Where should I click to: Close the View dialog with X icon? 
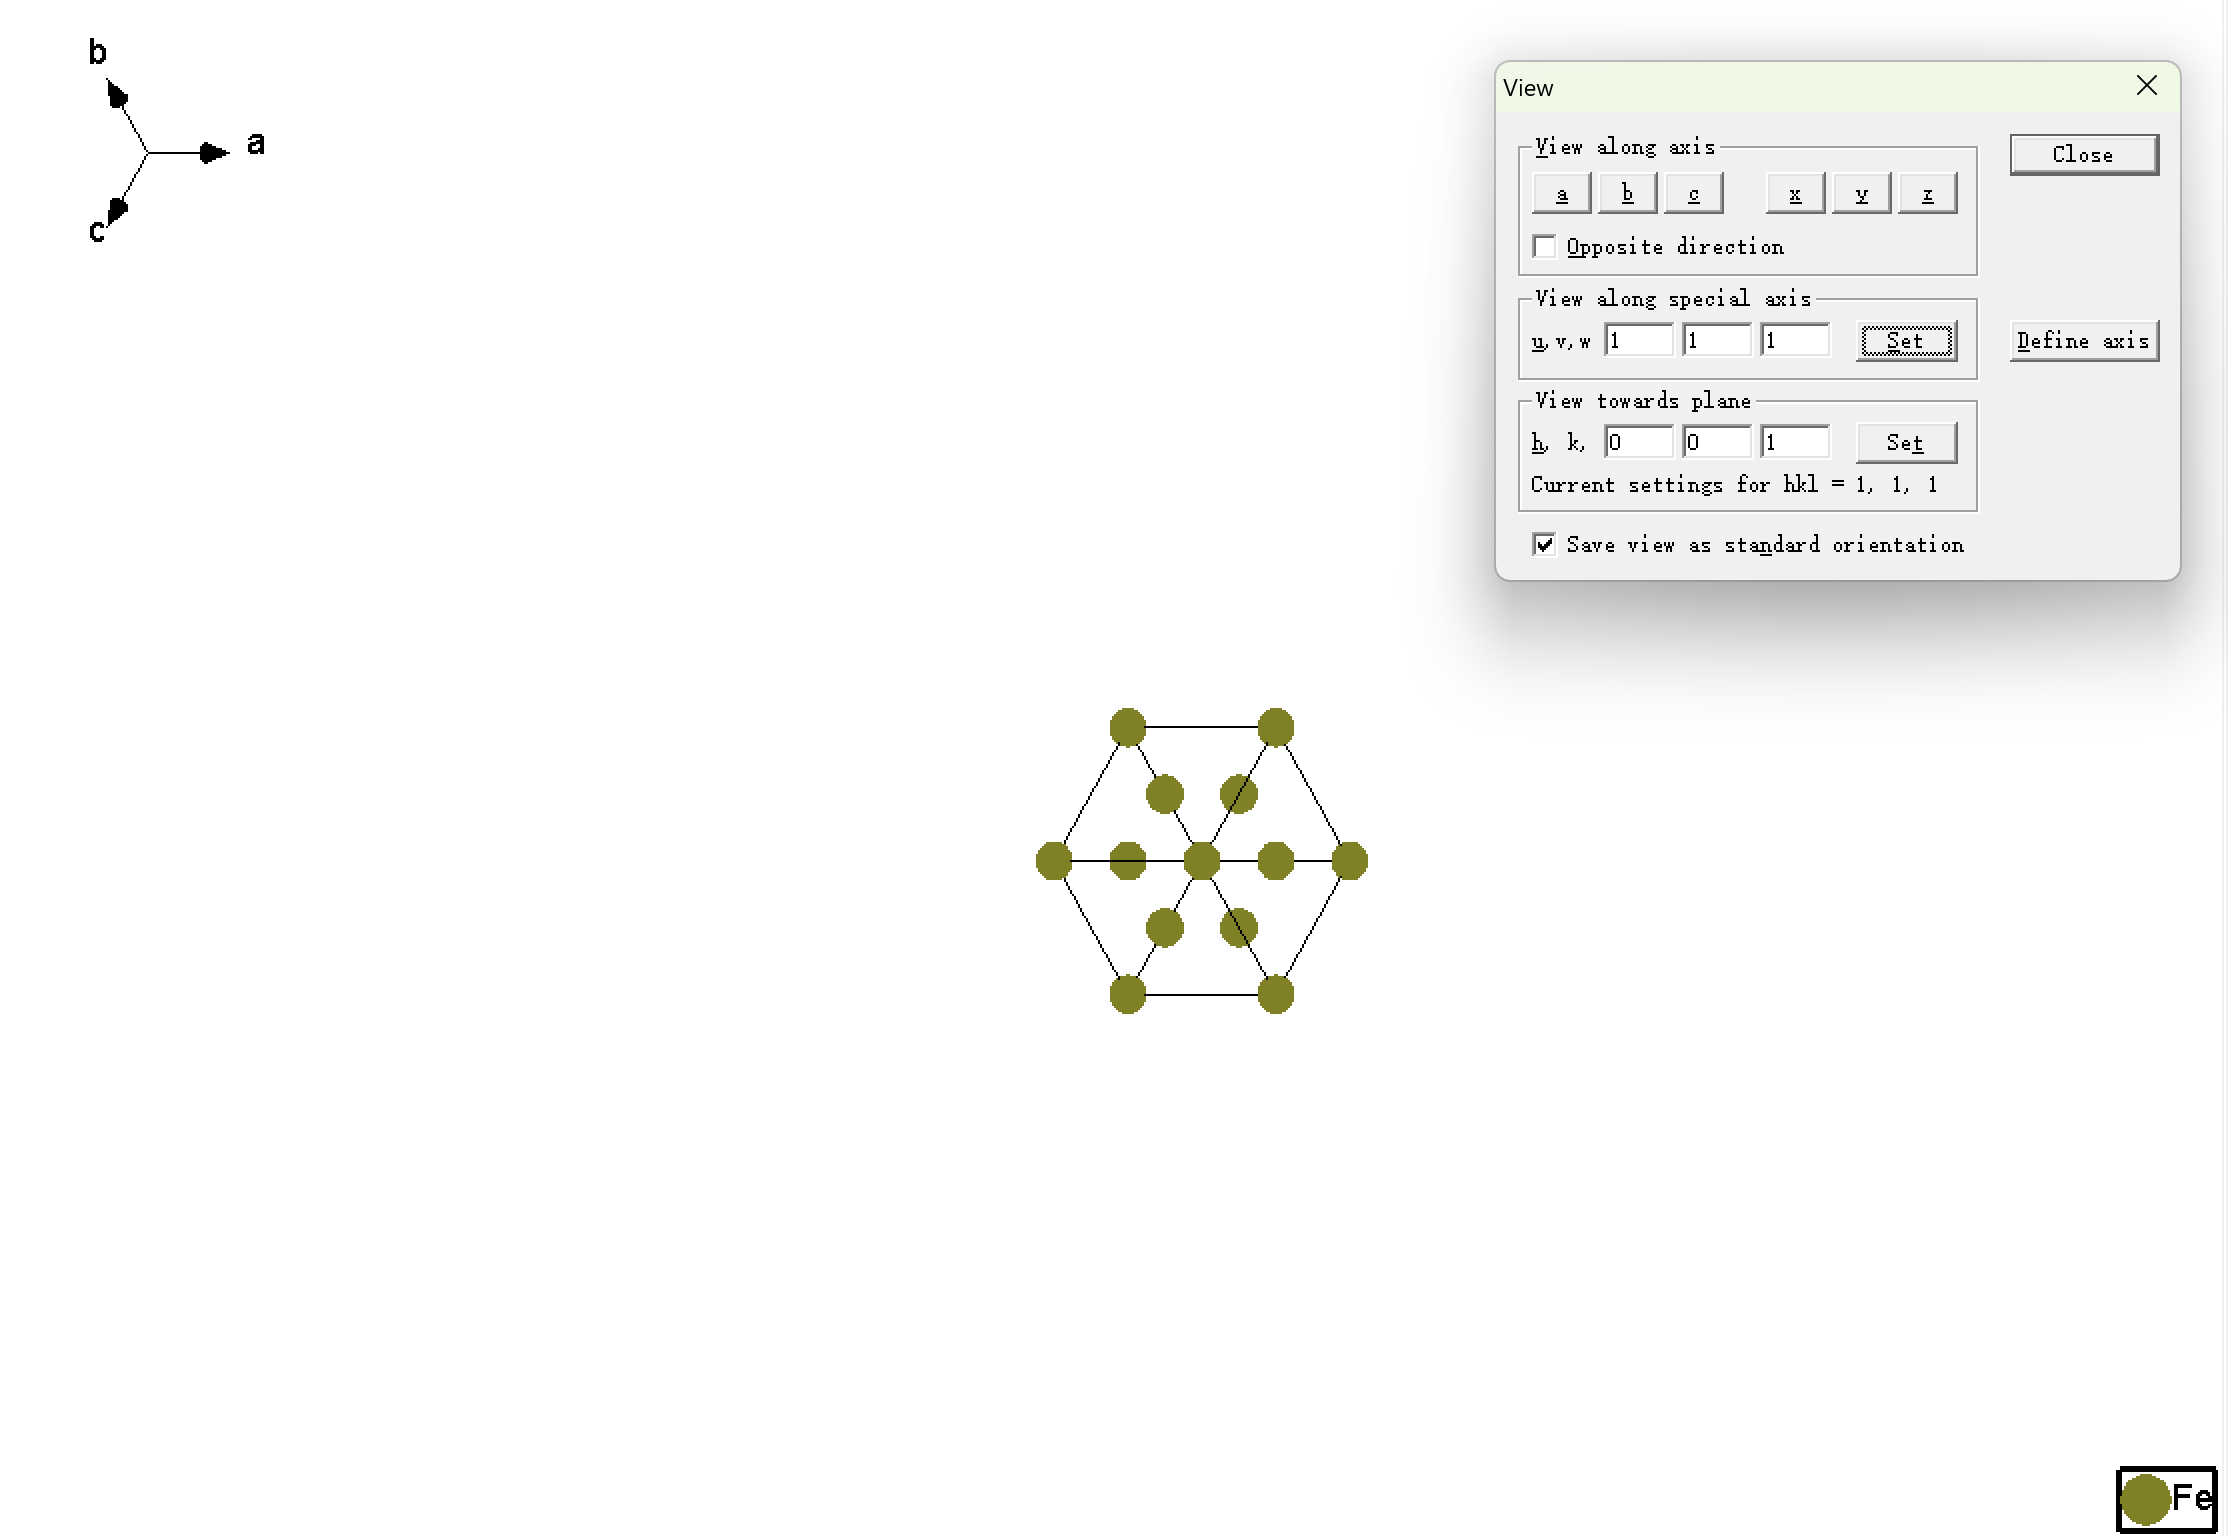[2146, 86]
